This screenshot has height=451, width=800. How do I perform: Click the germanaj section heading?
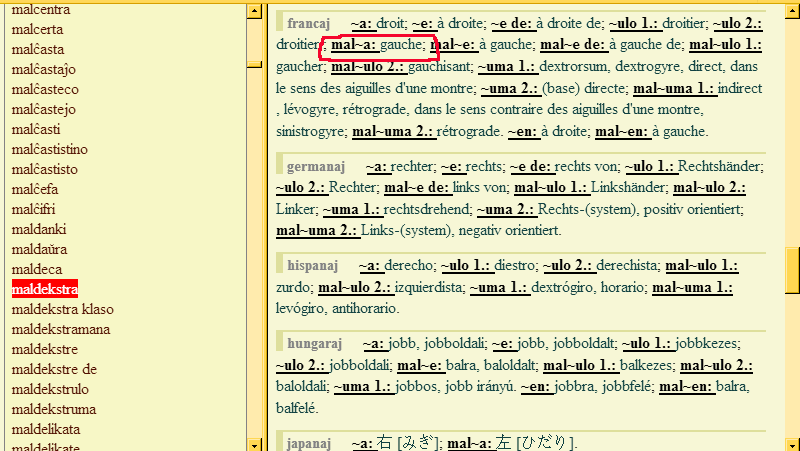[x=316, y=166]
